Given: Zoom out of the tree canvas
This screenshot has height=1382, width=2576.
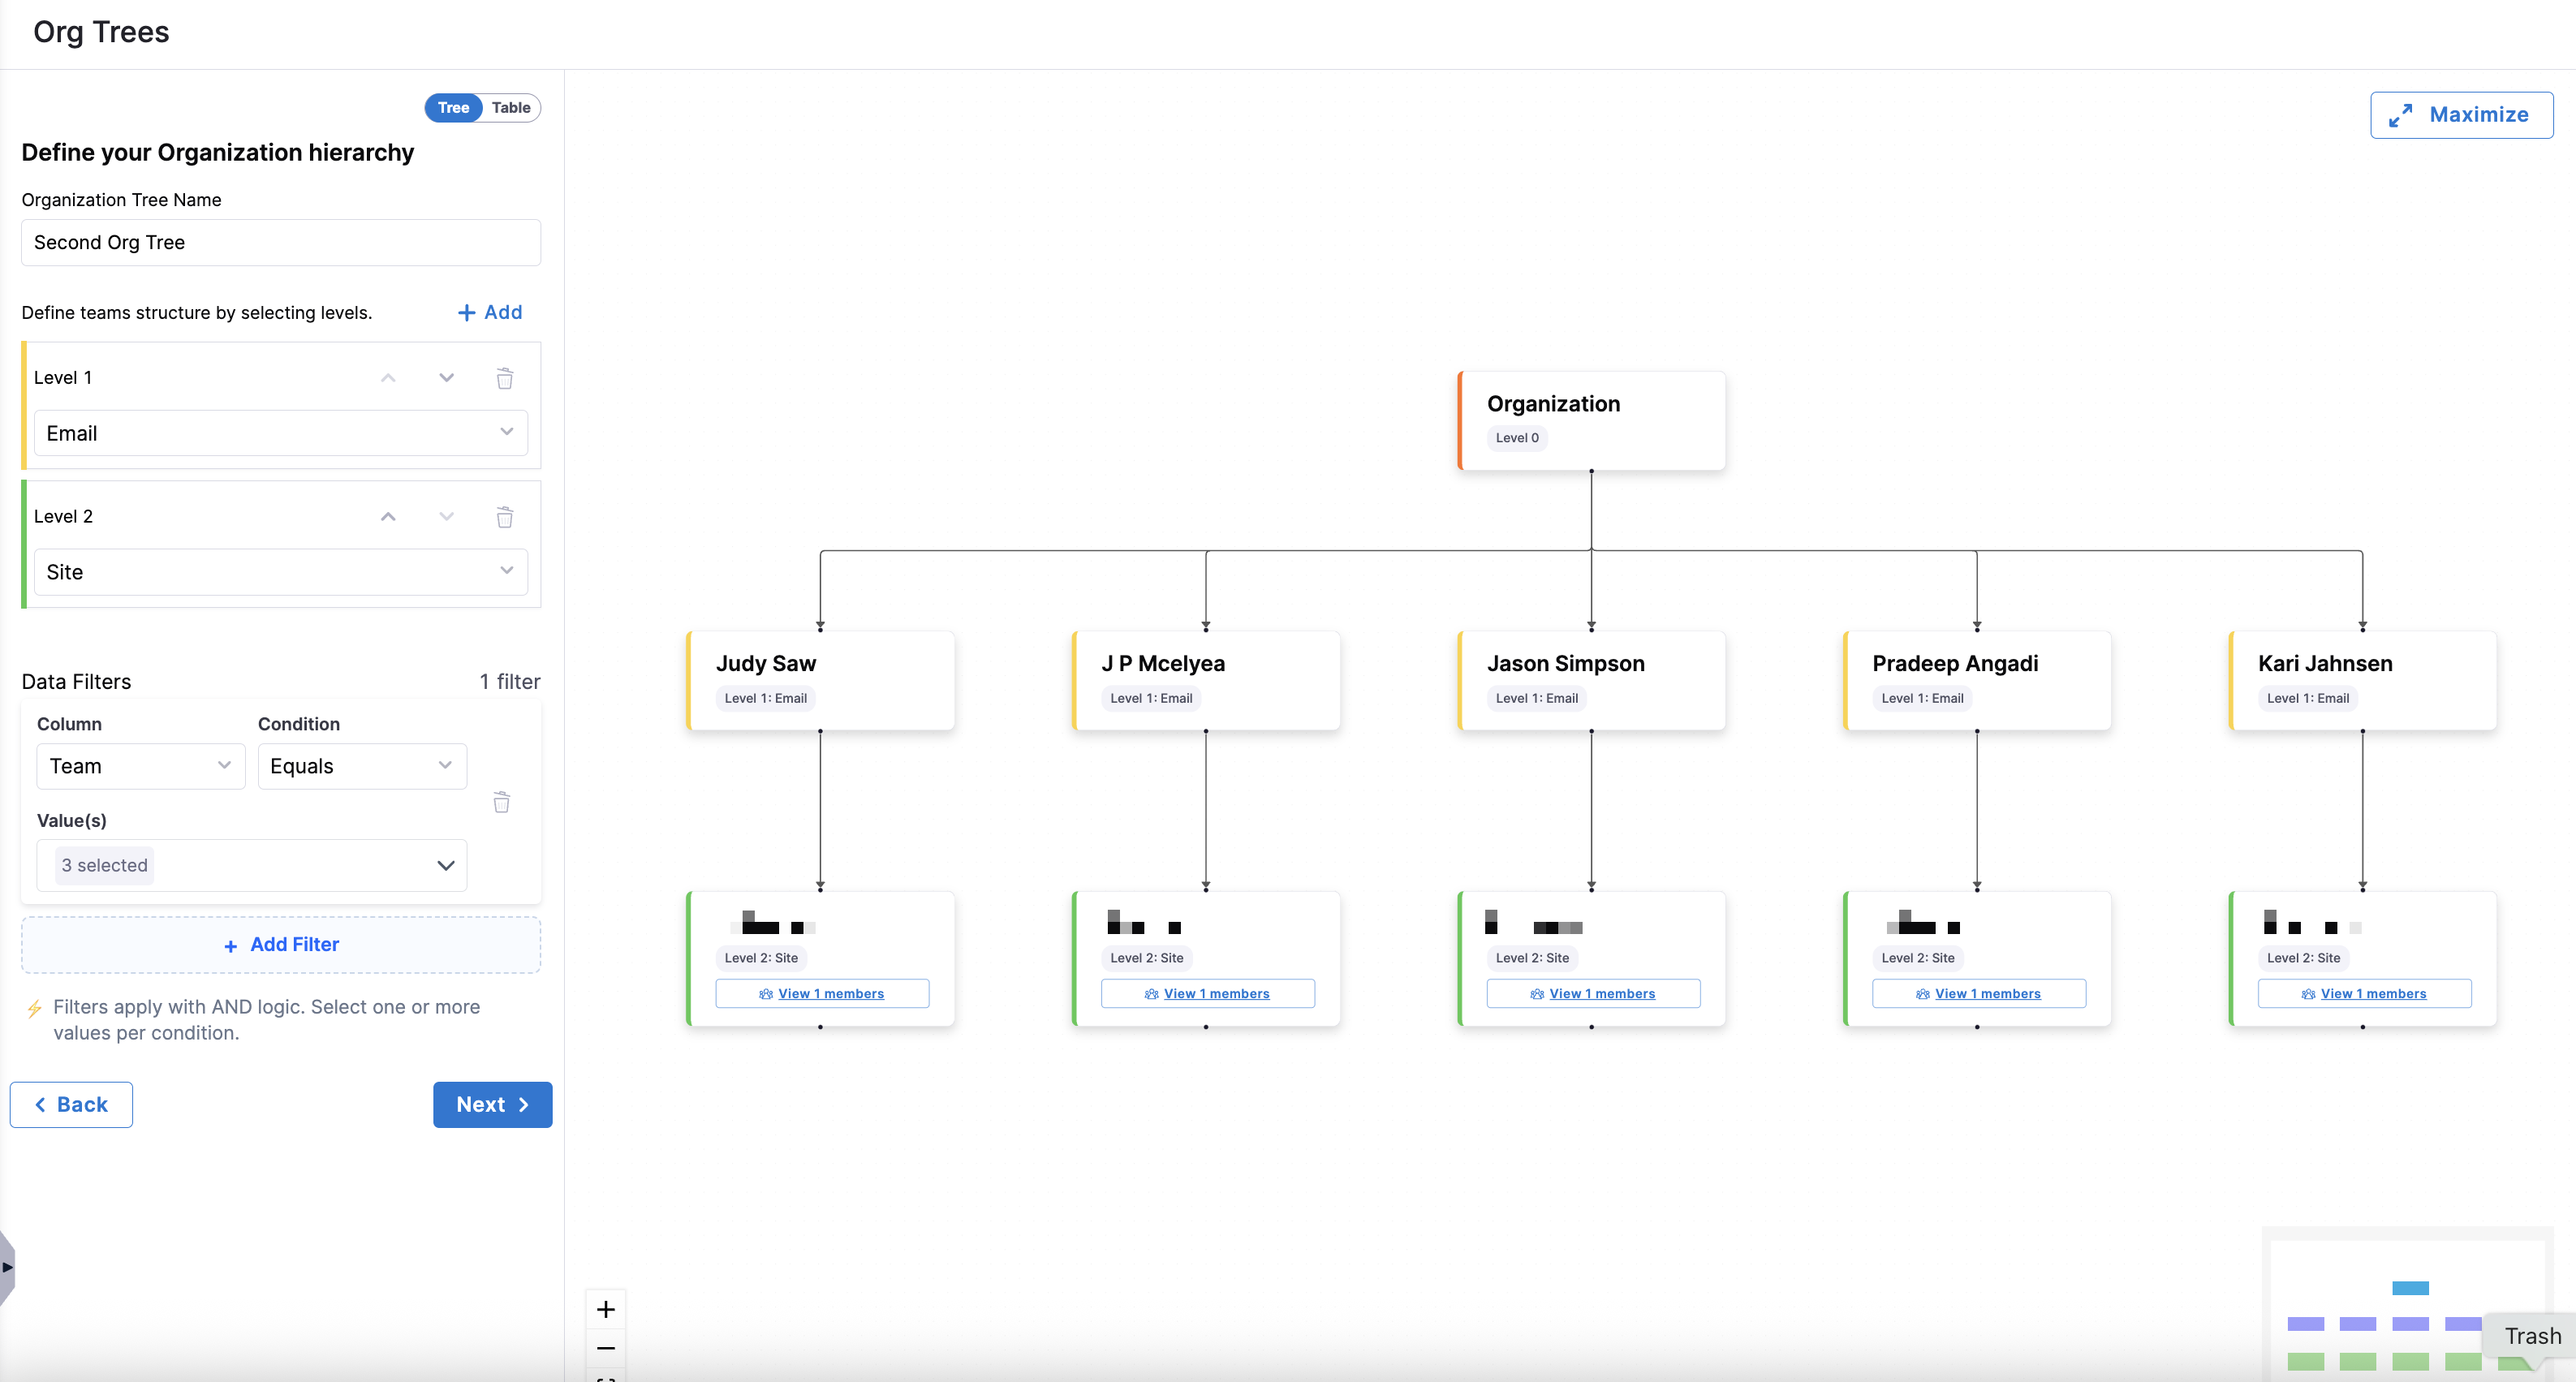Looking at the screenshot, I should [x=606, y=1348].
